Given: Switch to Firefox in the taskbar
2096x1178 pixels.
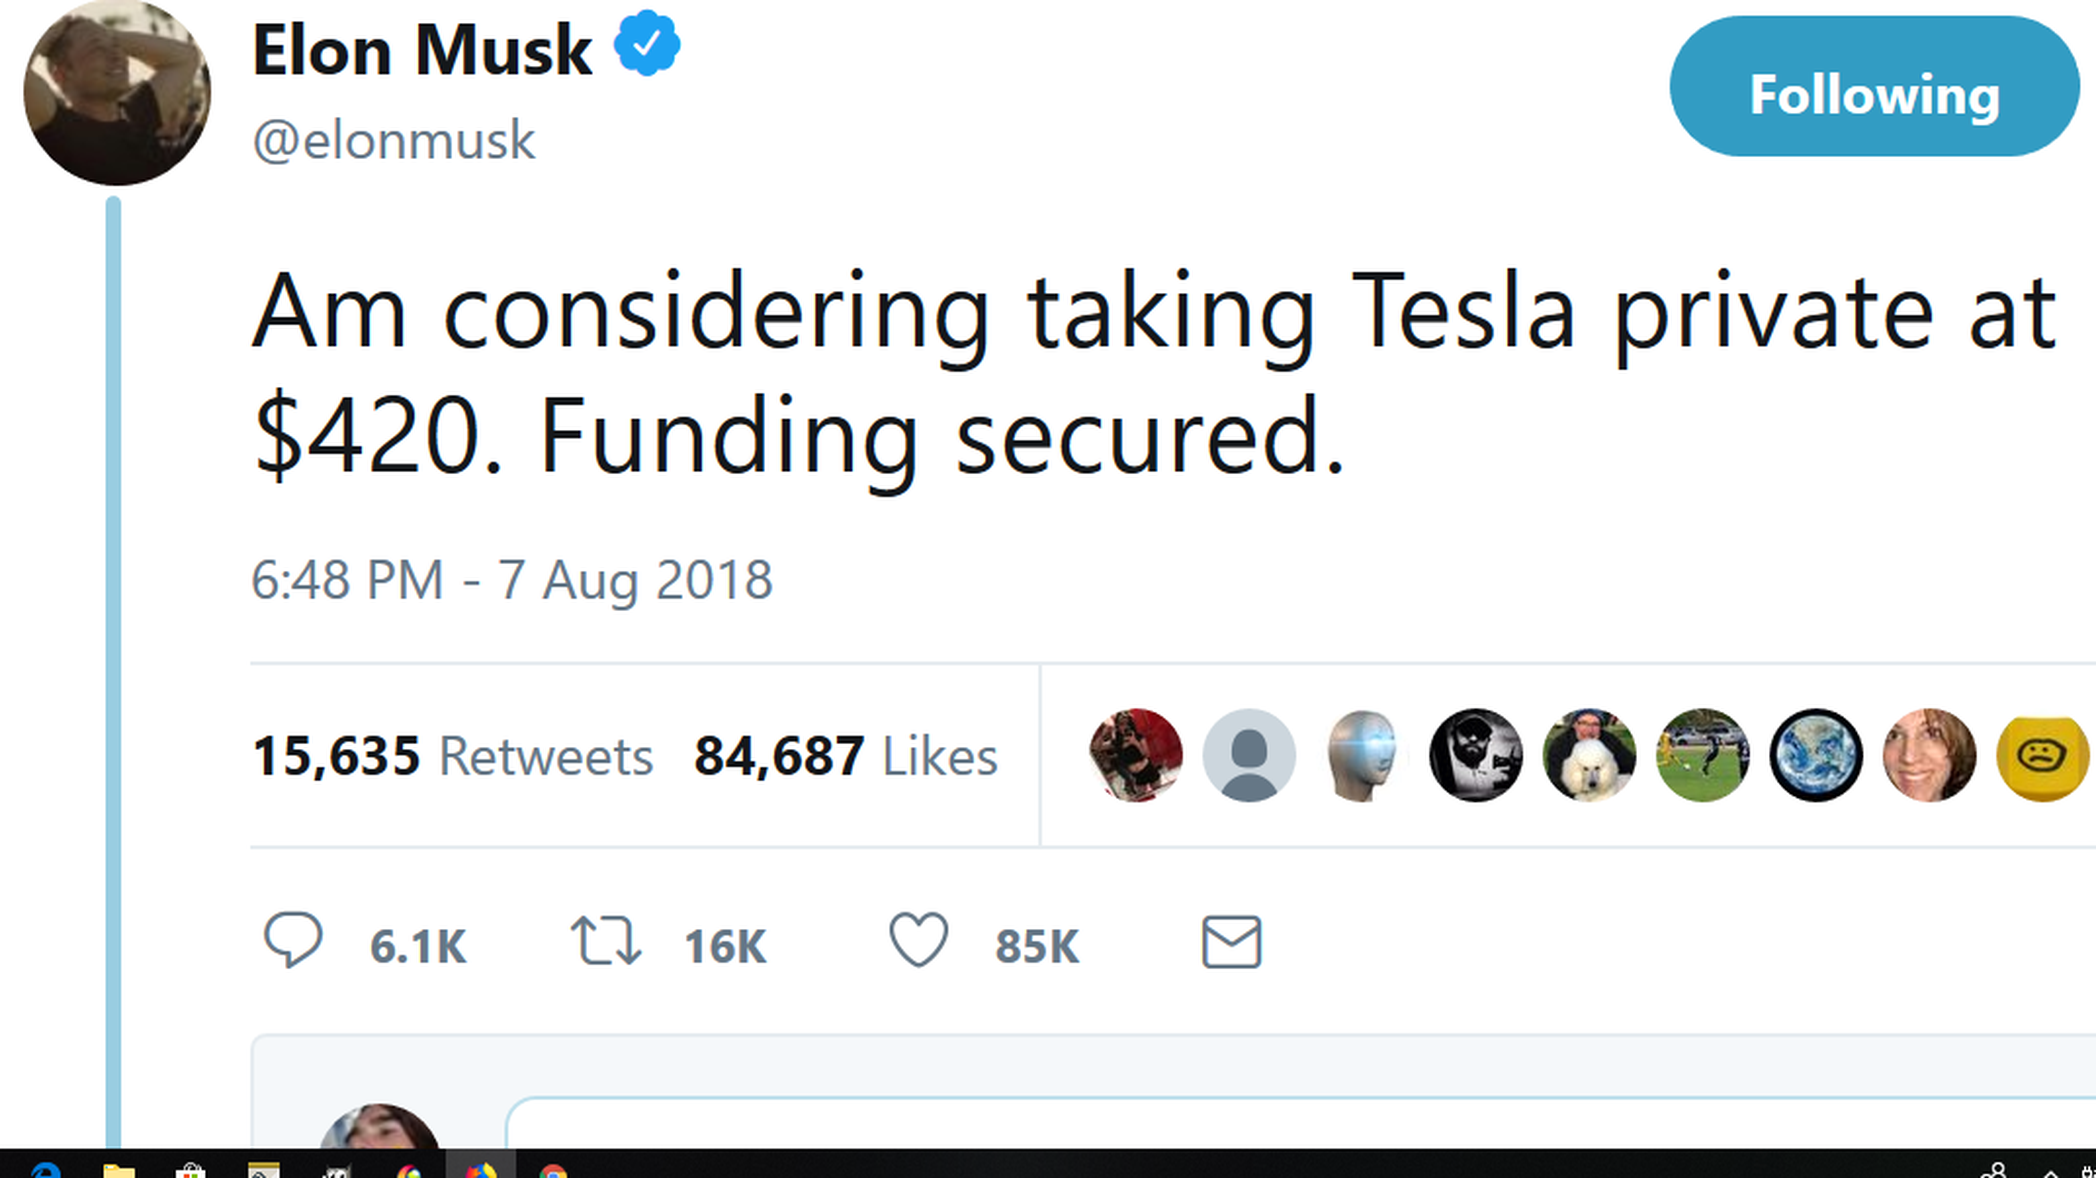Looking at the screenshot, I should (480, 1170).
